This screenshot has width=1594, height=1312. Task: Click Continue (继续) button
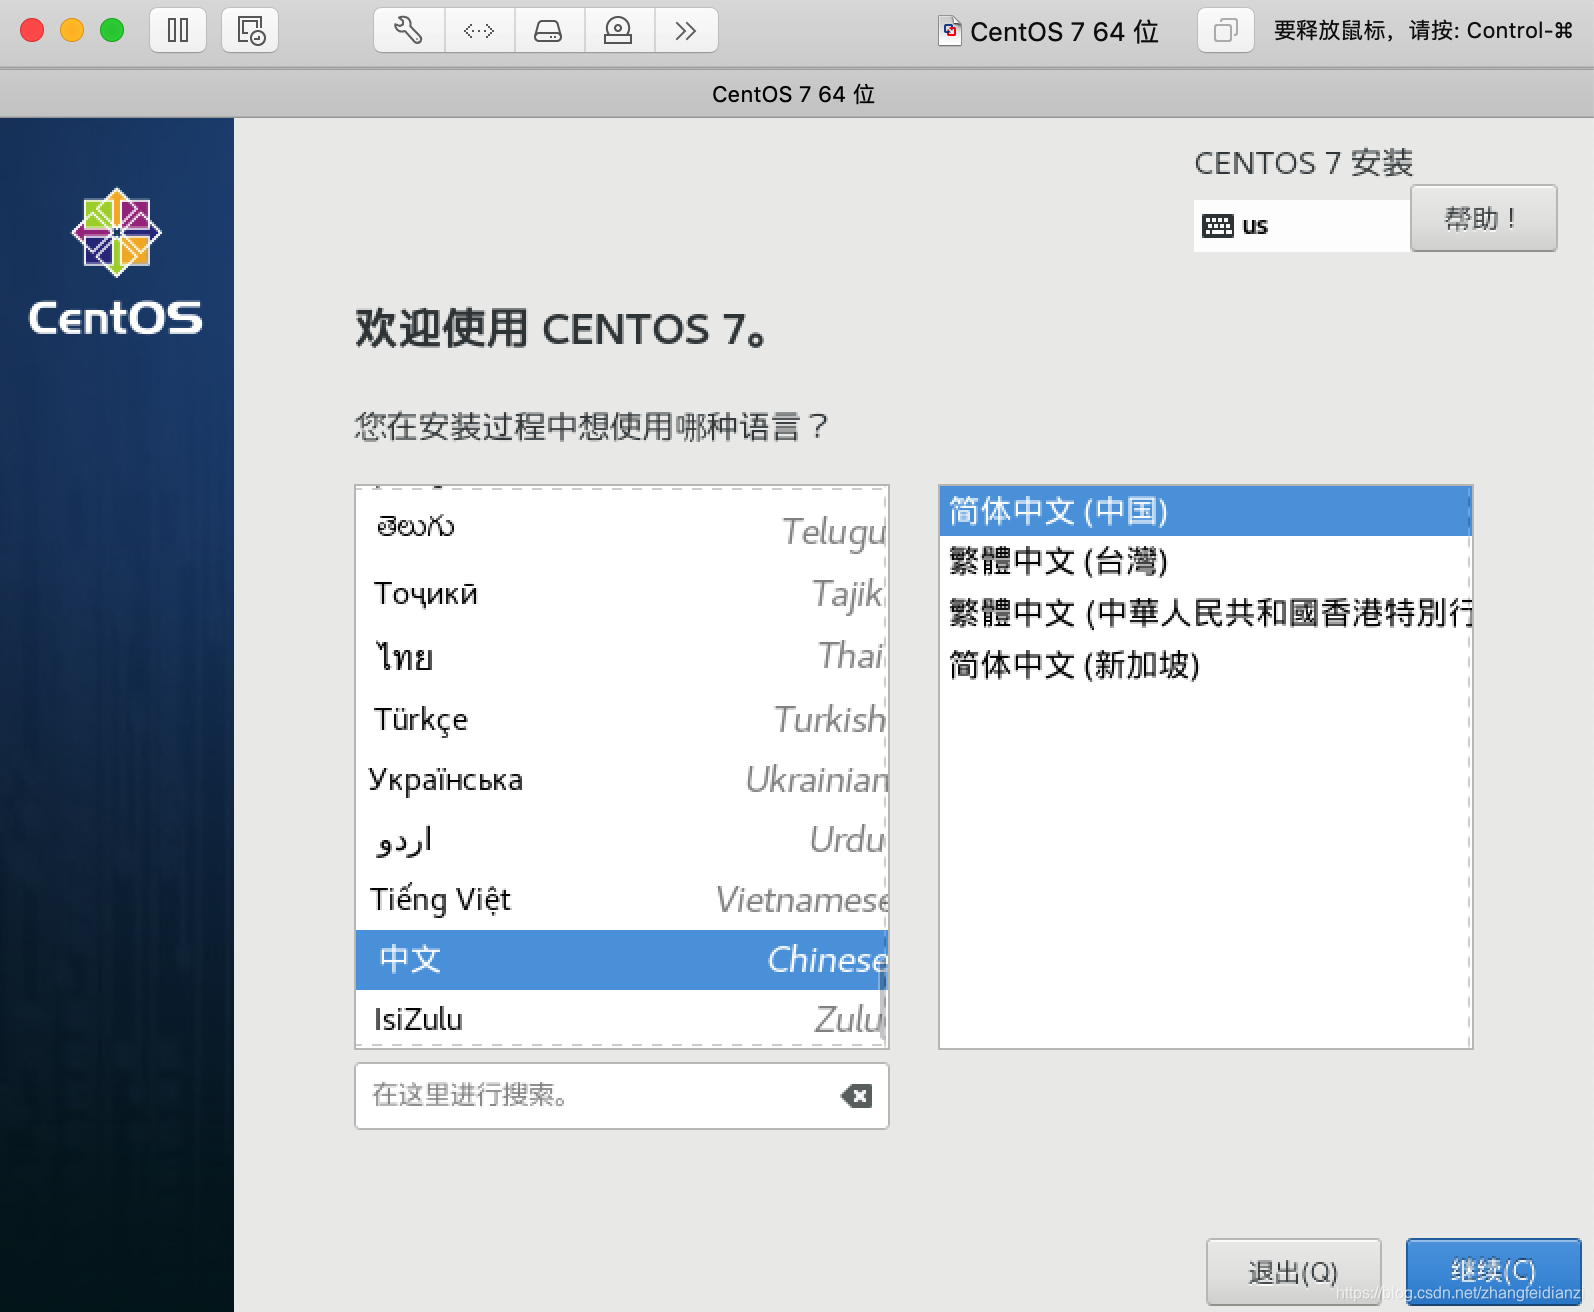pos(1493,1271)
